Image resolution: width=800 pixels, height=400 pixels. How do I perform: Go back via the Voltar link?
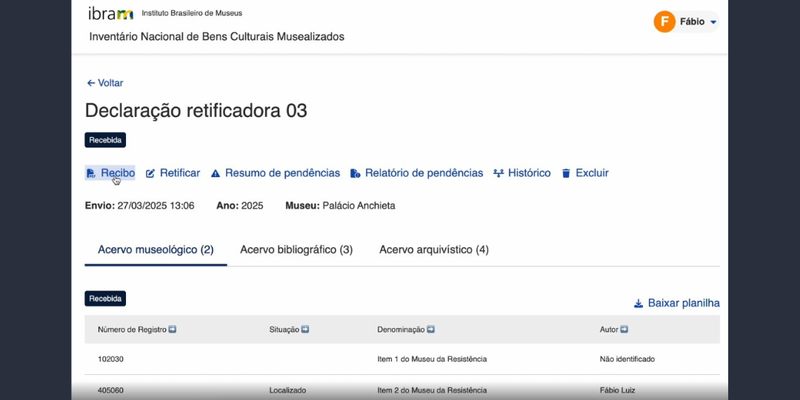tap(105, 83)
